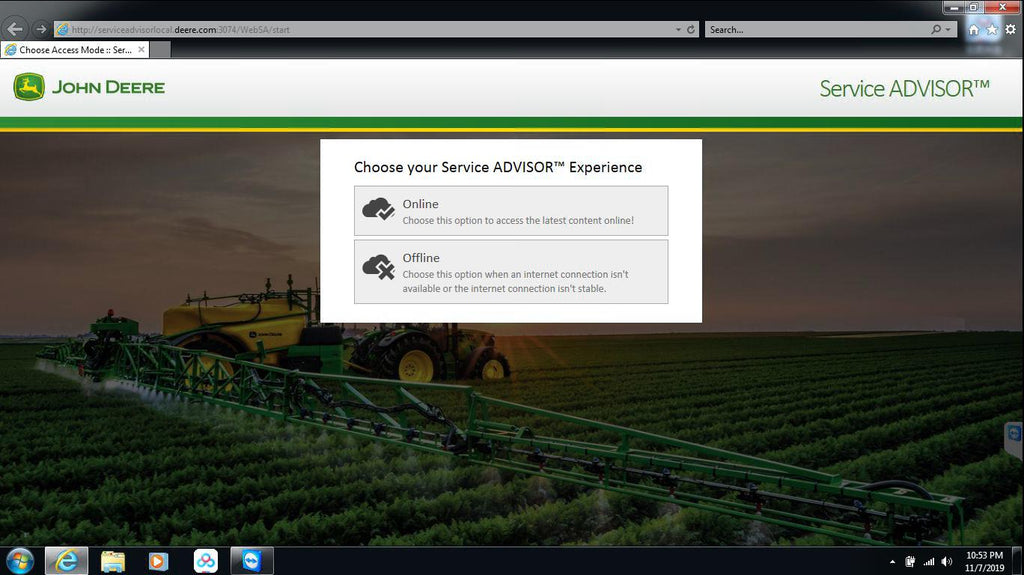Choose the Offline Service ADVISOR option
Image resolution: width=1024 pixels, height=575 pixels.
pyautogui.click(x=511, y=272)
